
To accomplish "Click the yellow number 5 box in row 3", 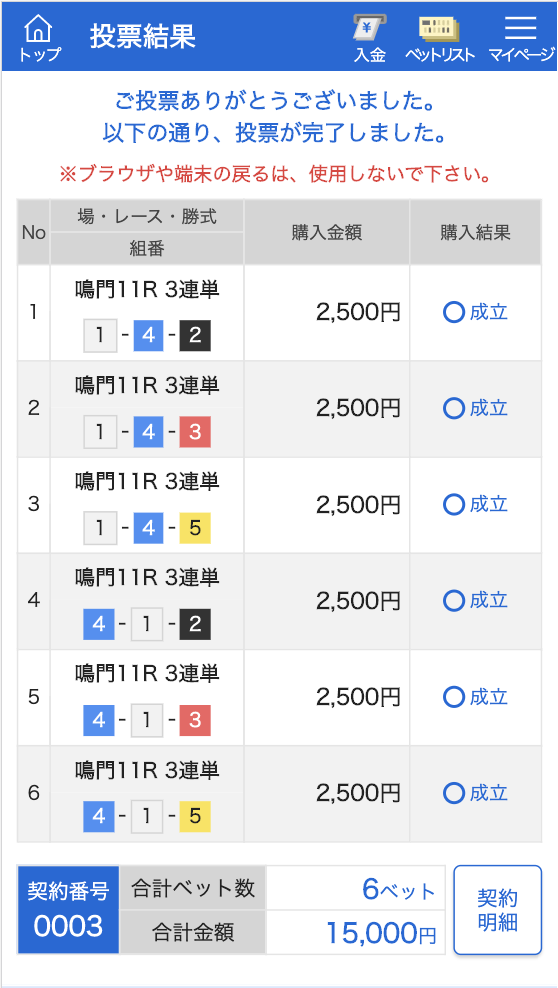I will tap(195, 529).
